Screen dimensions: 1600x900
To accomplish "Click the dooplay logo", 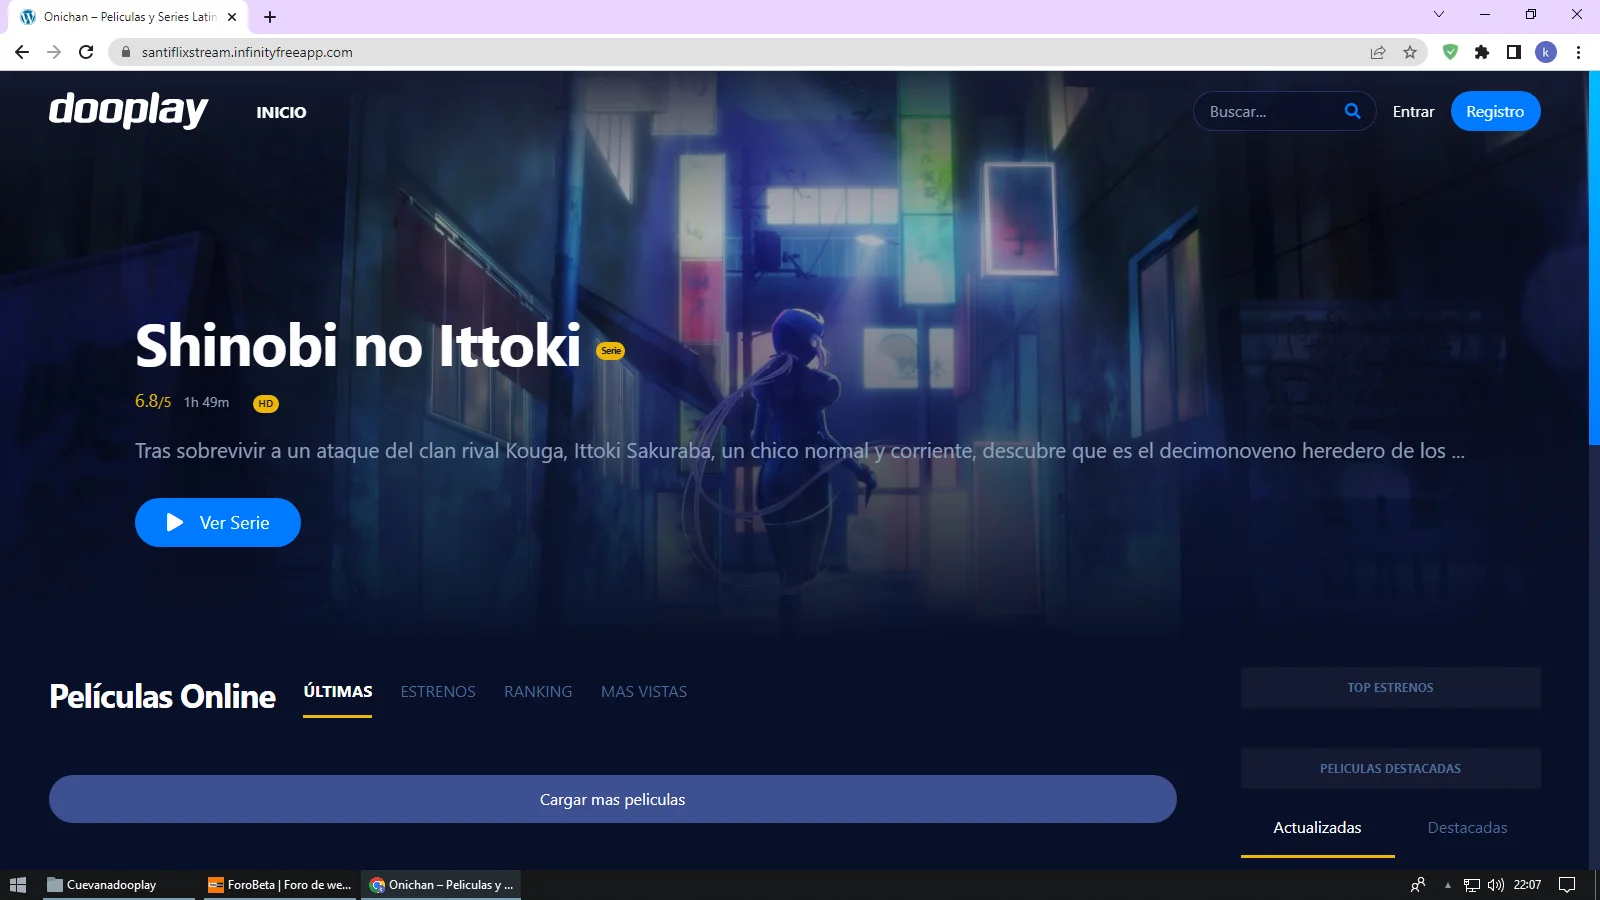I will tap(128, 110).
